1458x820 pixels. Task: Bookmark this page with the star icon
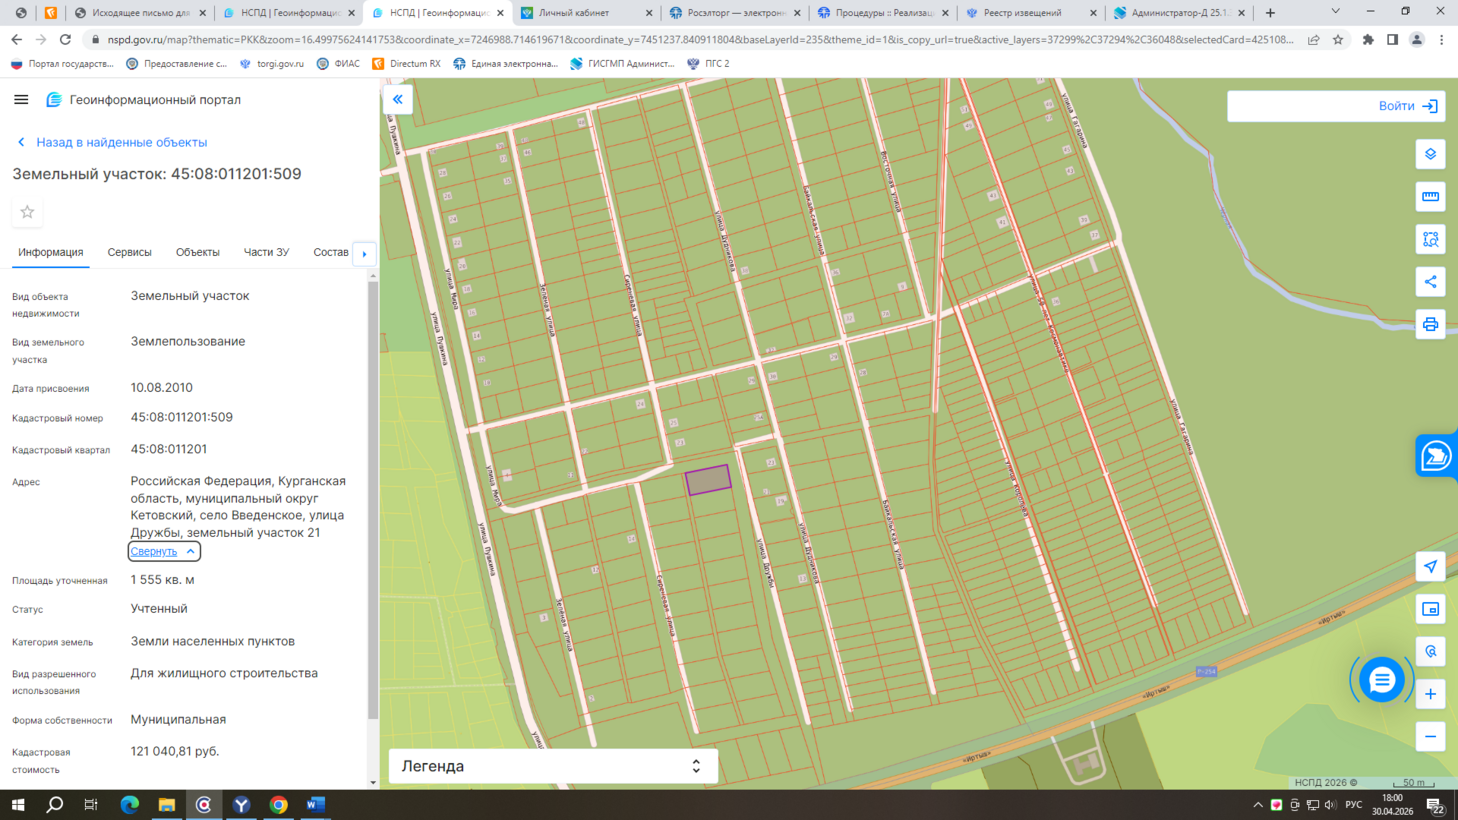(1338, 40)
